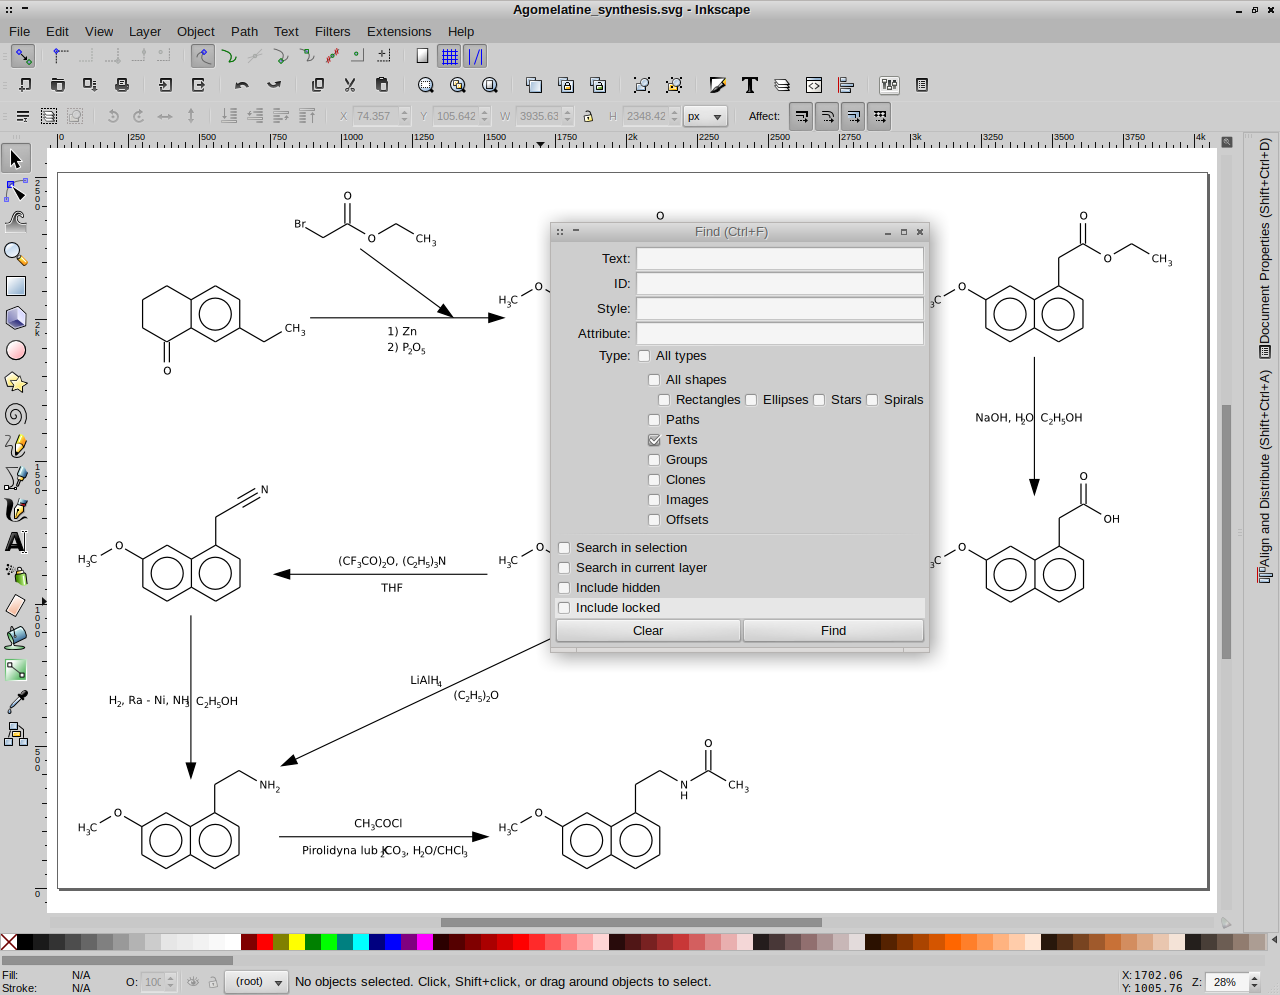Screen dimensions: 1280x995
Task: Open the Filters menu
Action: click(332, 31)
